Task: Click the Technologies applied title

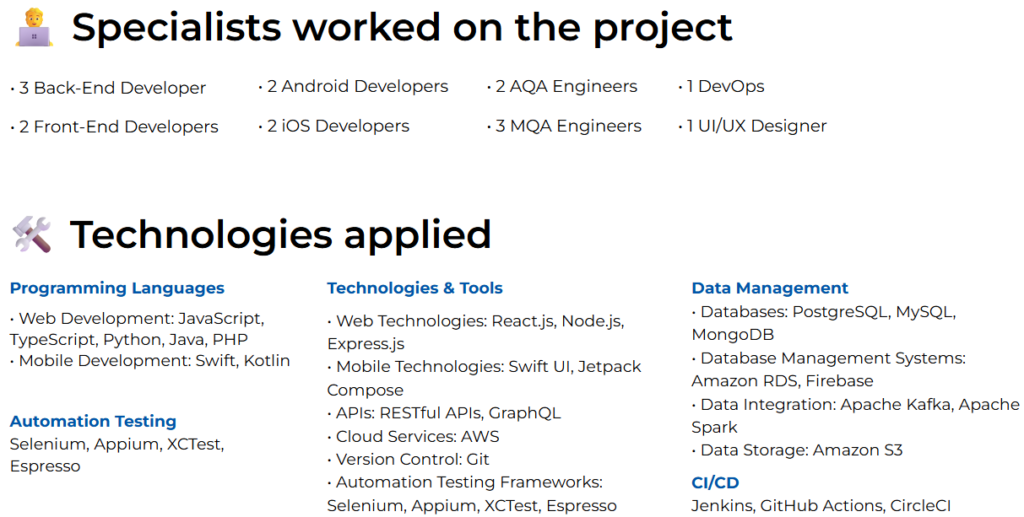Action: point(280,235)
